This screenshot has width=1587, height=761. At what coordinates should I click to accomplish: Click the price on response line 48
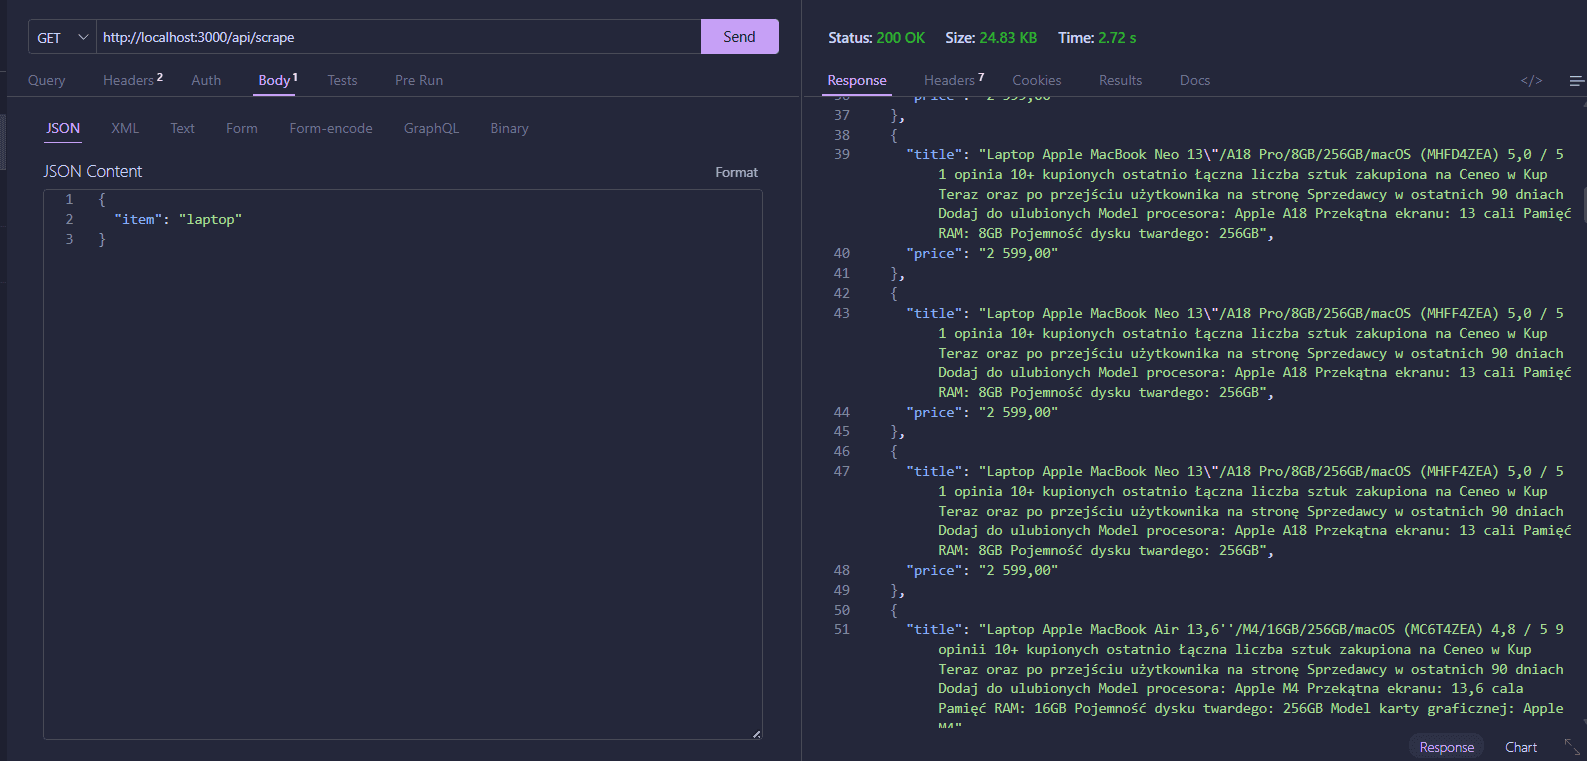click(x=982, y=570)
